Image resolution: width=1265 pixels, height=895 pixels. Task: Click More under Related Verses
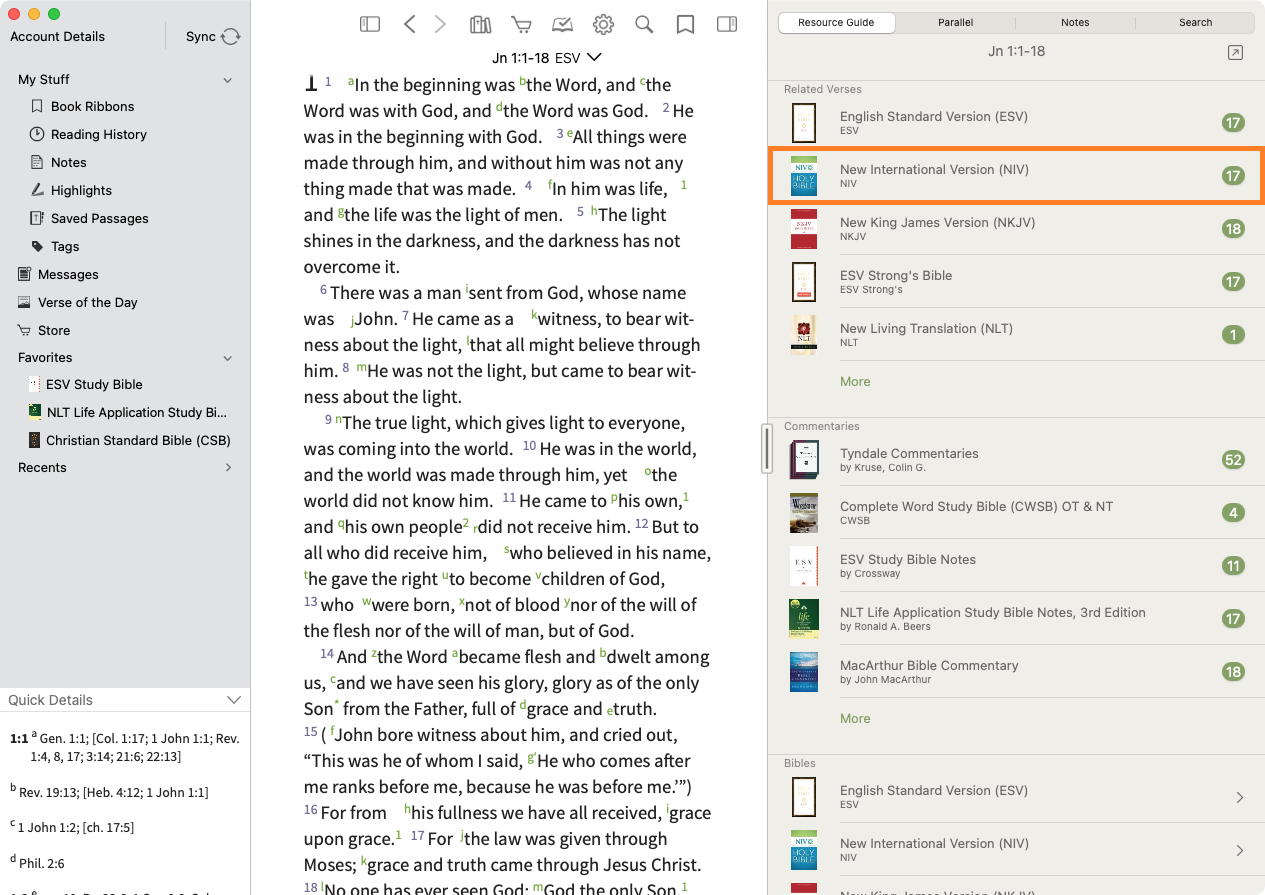(855, 381)
